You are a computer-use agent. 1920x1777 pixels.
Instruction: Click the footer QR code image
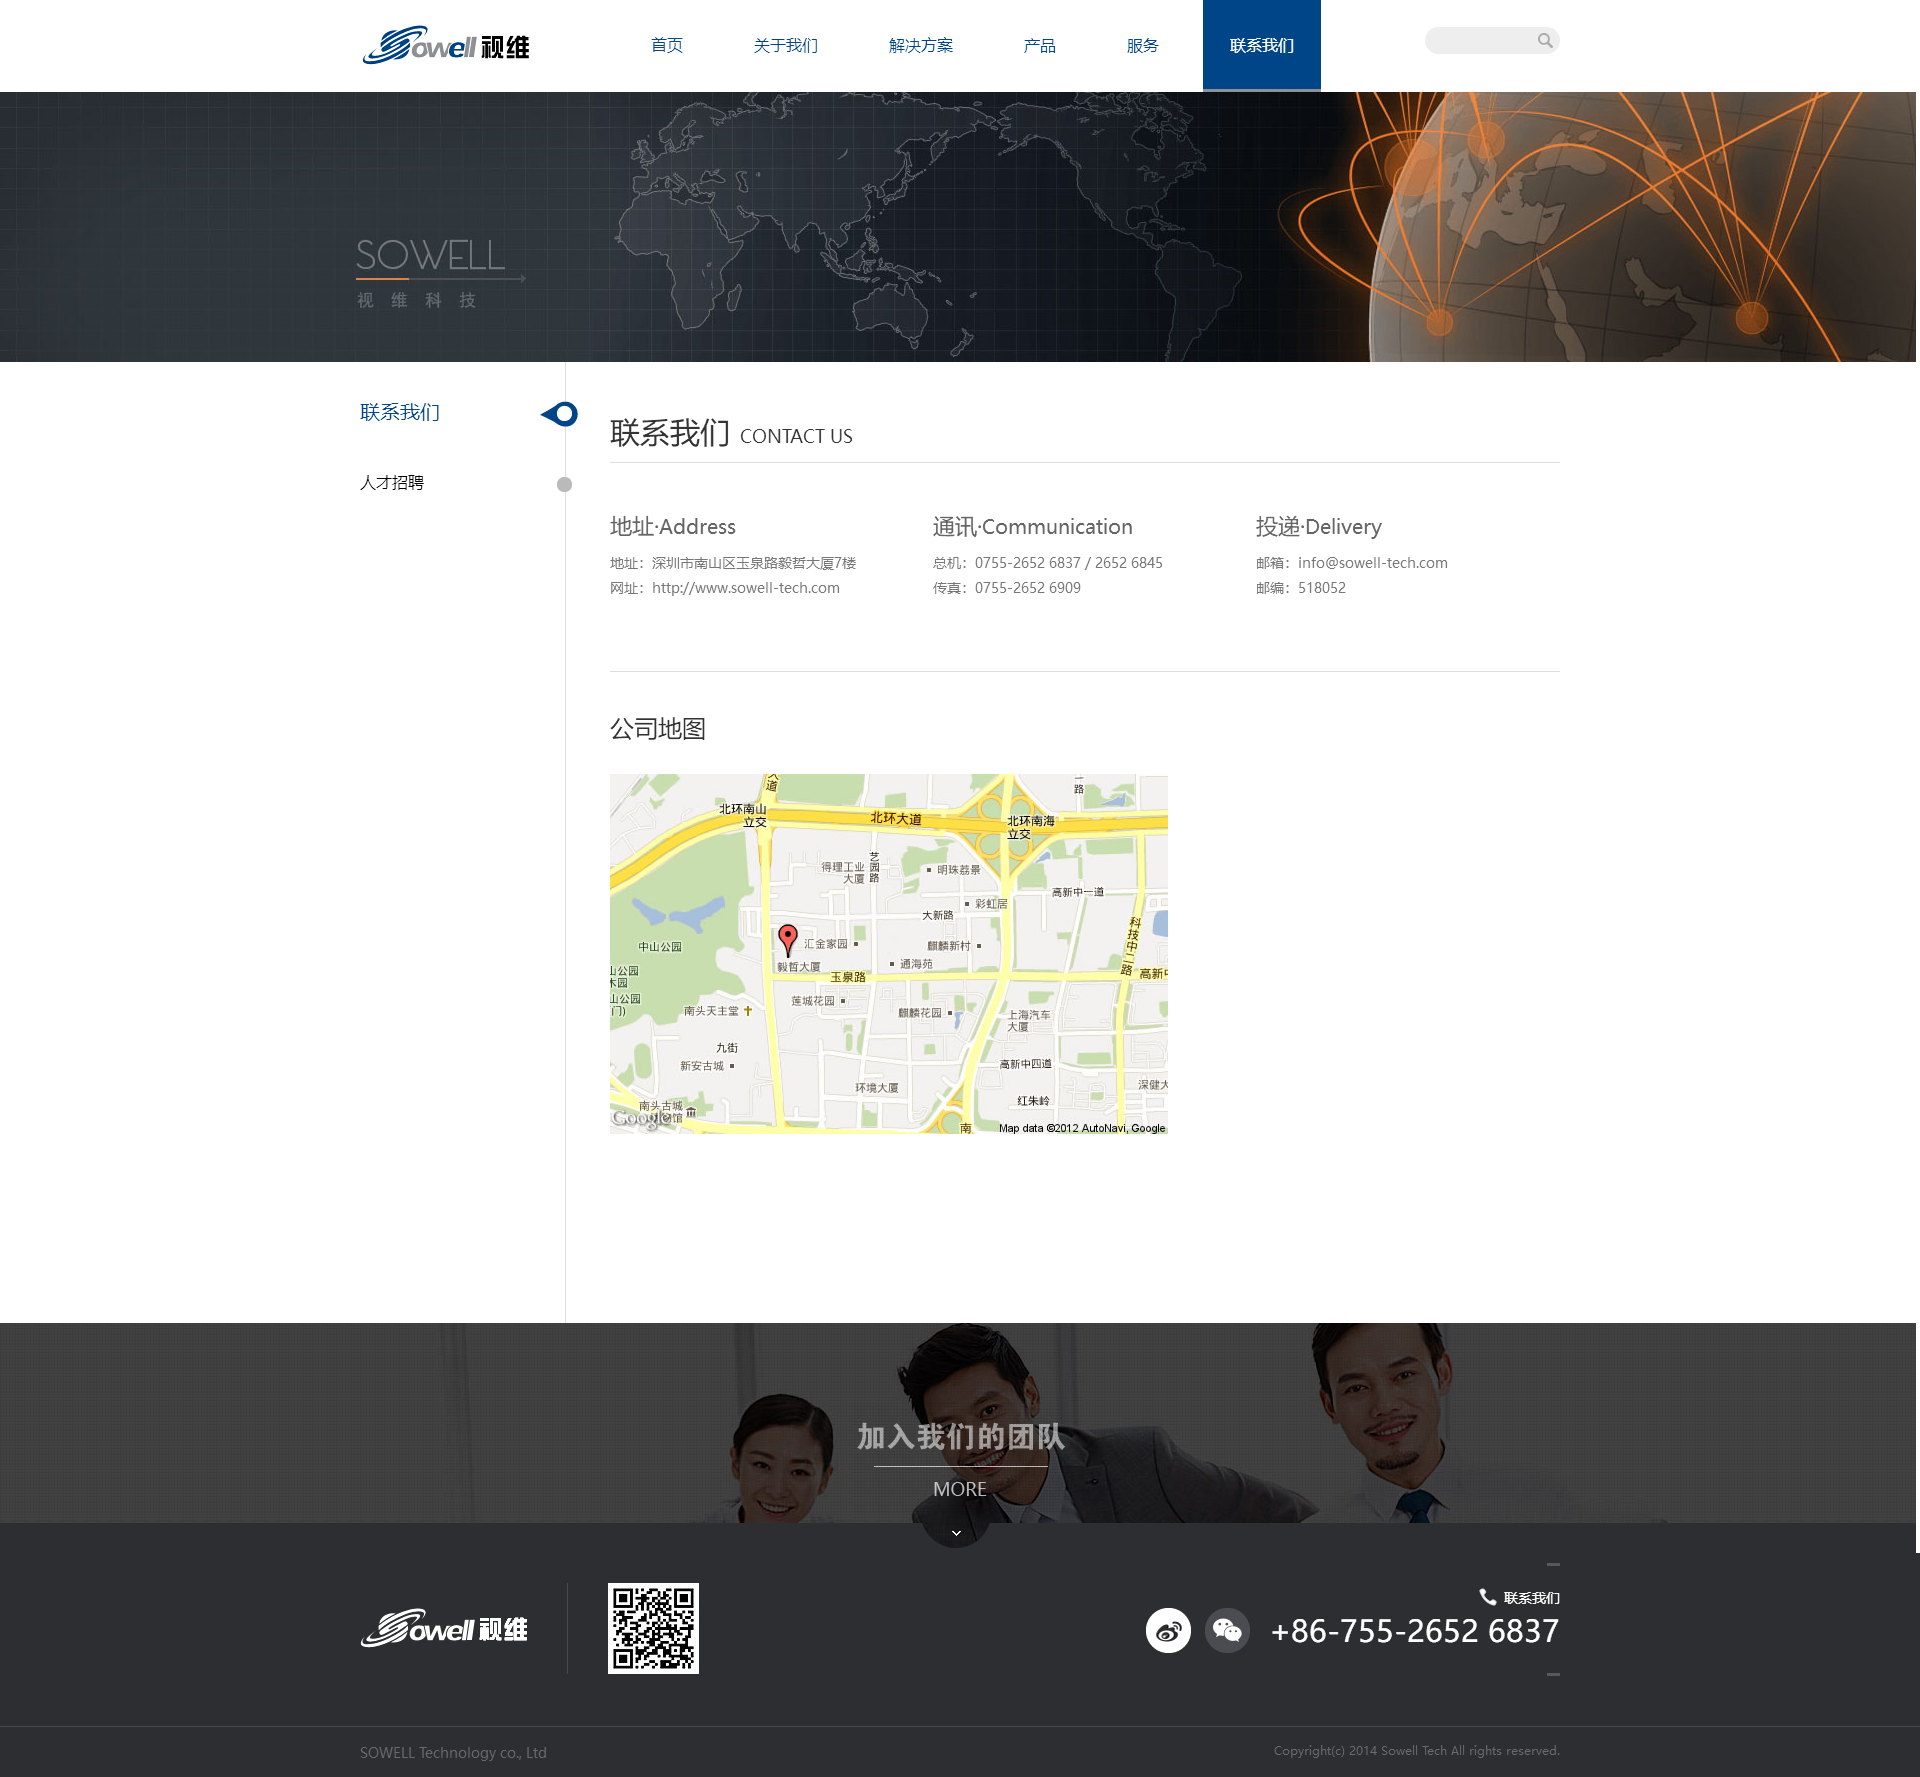[x=653, y=1628]
